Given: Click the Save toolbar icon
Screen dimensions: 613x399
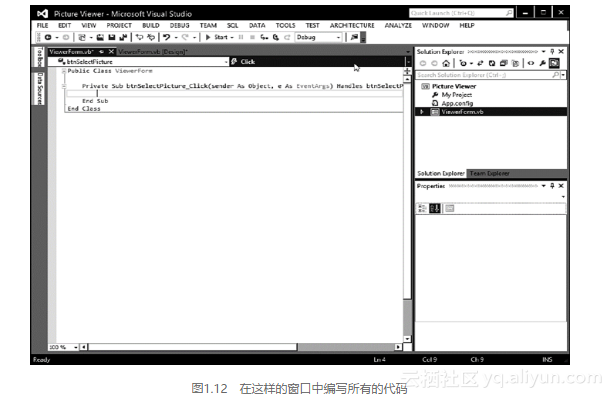Looking at the screenshot, I should (x=112, y=37).
